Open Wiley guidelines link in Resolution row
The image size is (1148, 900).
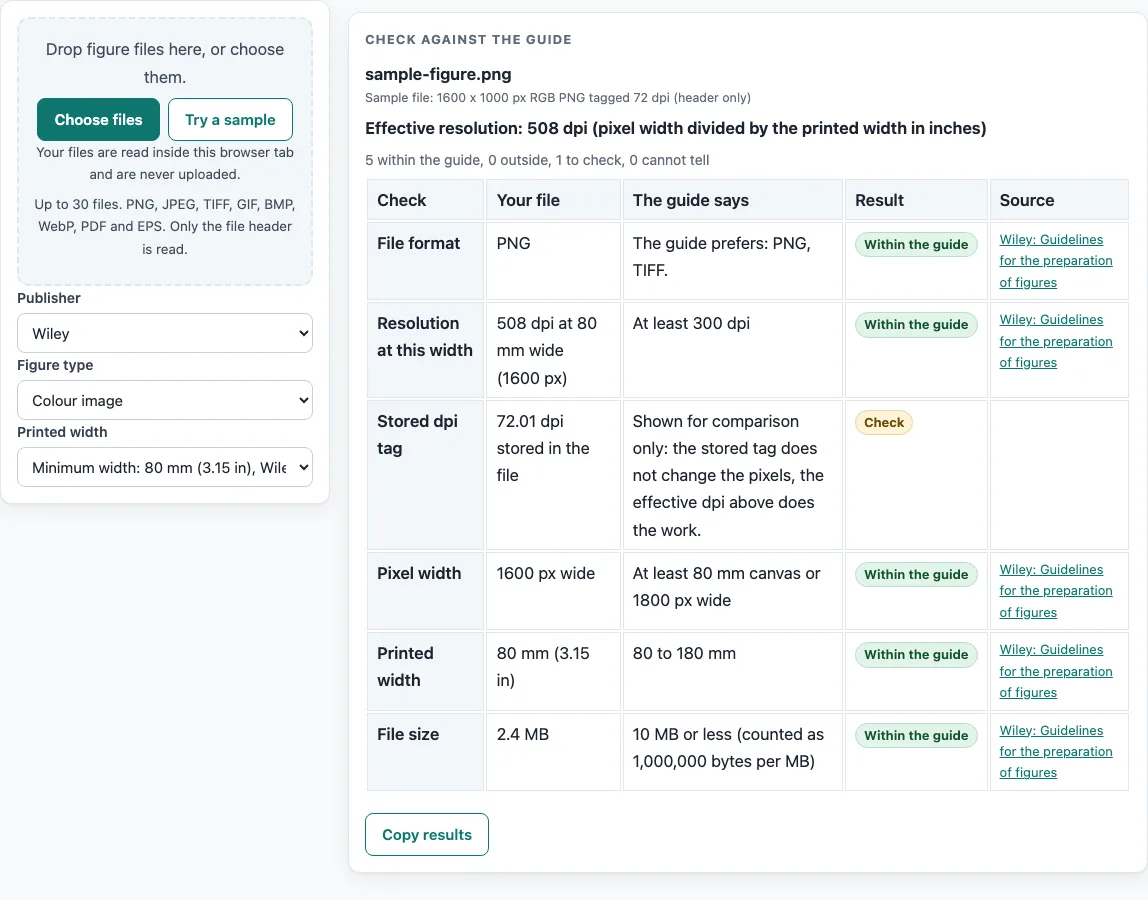[1056, 341]
